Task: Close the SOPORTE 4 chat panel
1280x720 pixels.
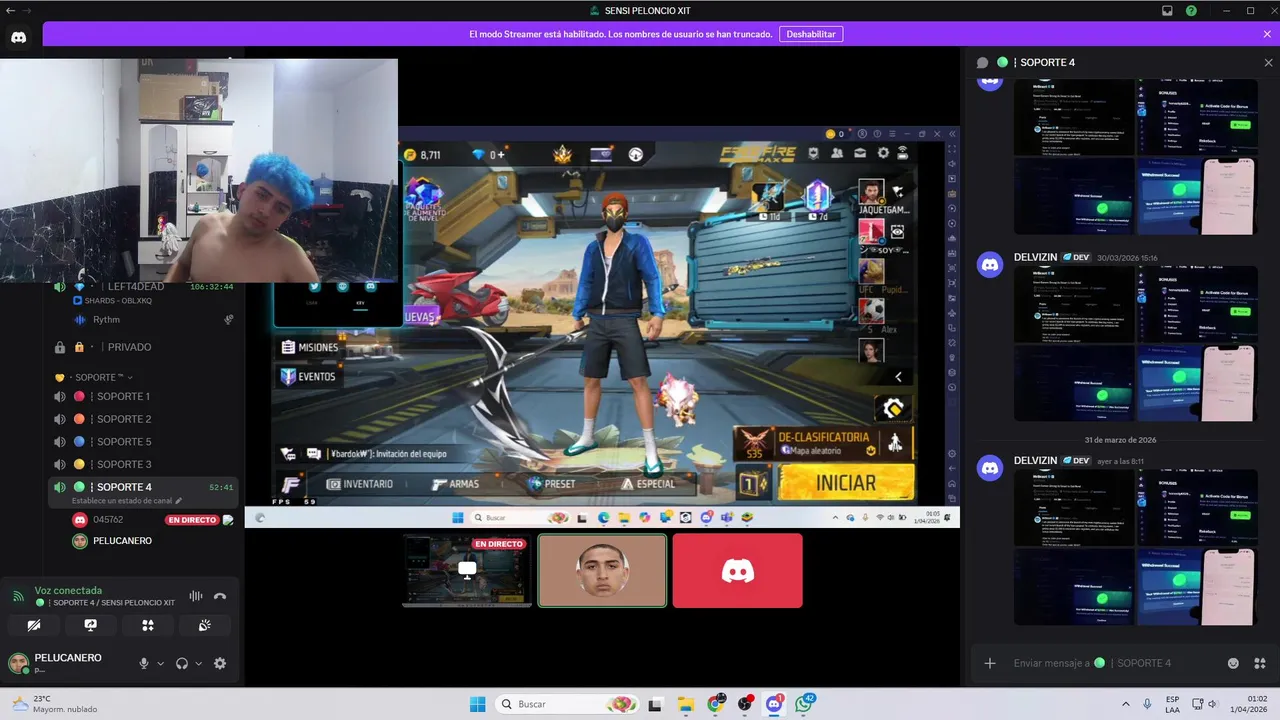Action: (1268, 62)
